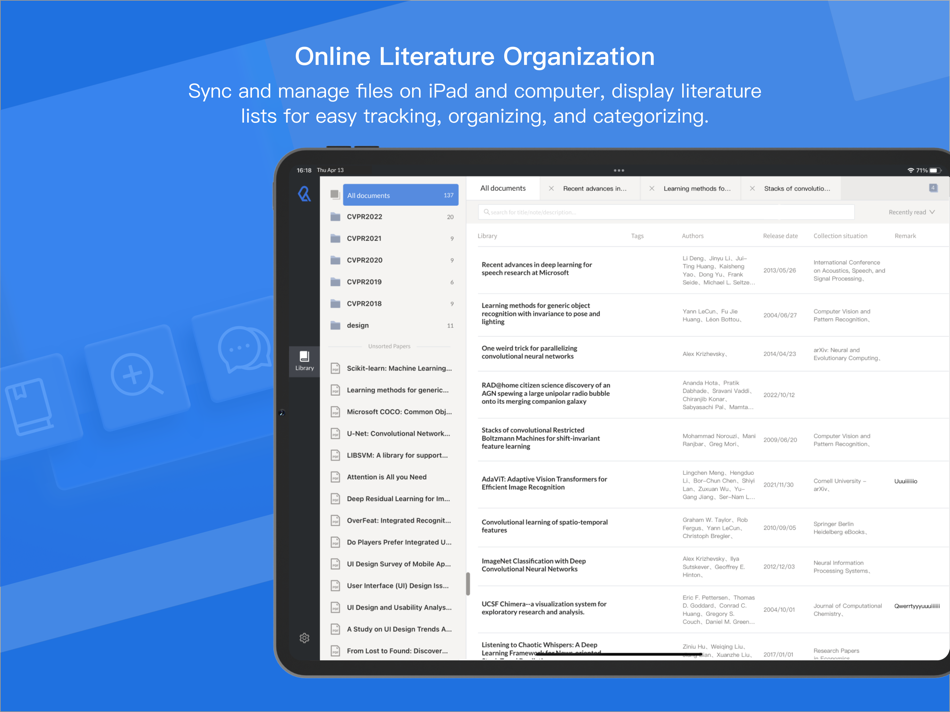
Task: Click the CVPR2021 folder icon
Action: coord(335,238)
